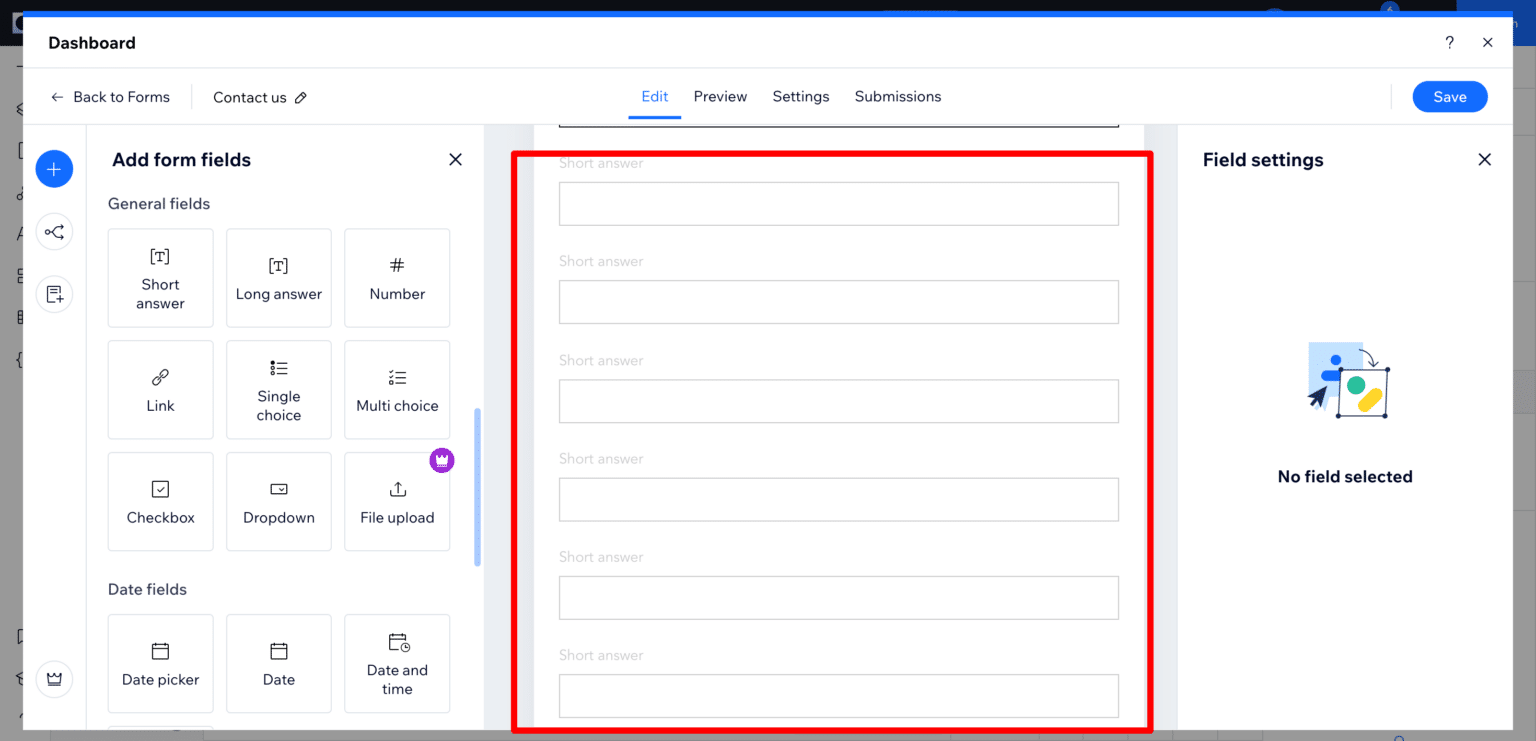
Task: Add a Short answer field
Action: (x=160, y=278)
